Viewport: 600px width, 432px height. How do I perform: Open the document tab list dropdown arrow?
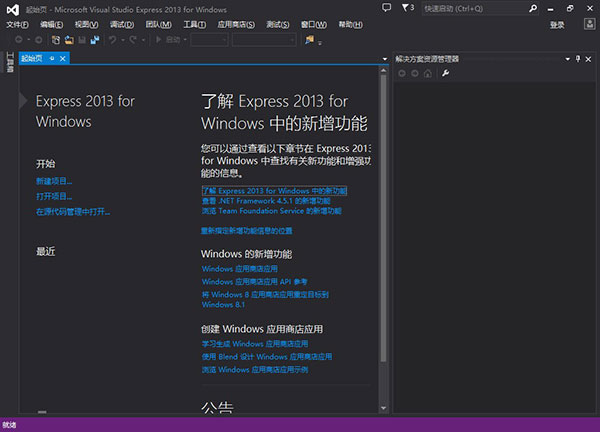point(385,59)
